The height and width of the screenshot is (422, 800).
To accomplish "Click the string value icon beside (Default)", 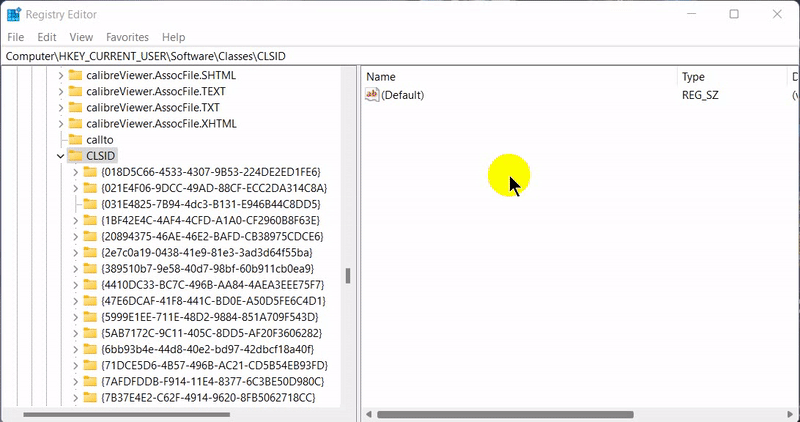I will (x=372, y=95).
